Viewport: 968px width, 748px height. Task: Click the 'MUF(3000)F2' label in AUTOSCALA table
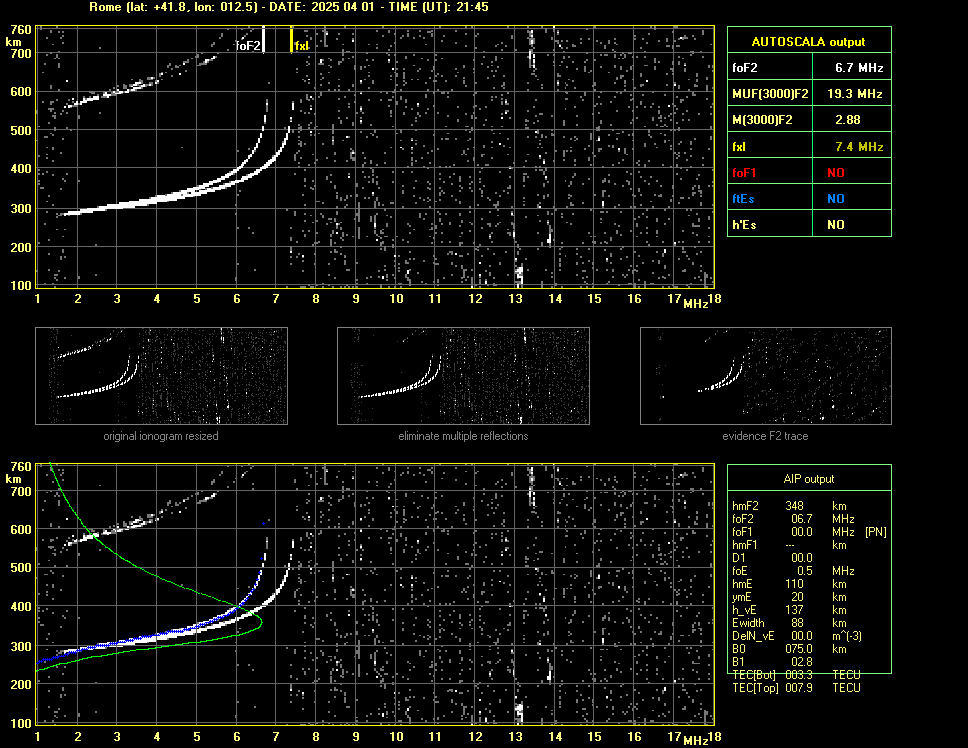tap(770, 94)
